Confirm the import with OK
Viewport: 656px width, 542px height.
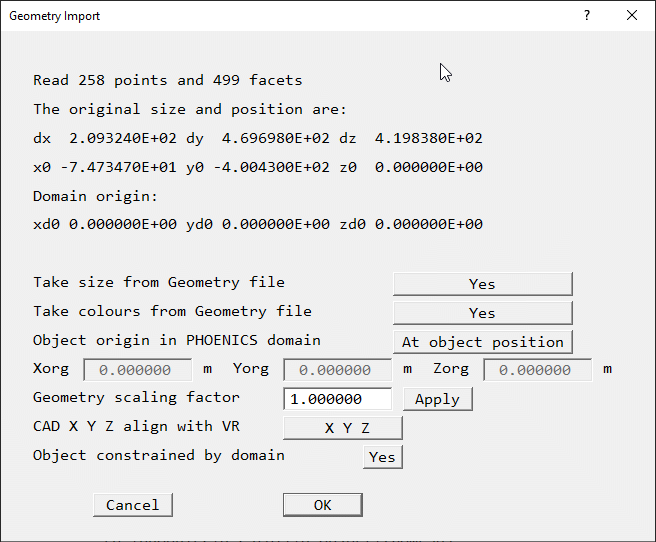pos(322,505)
